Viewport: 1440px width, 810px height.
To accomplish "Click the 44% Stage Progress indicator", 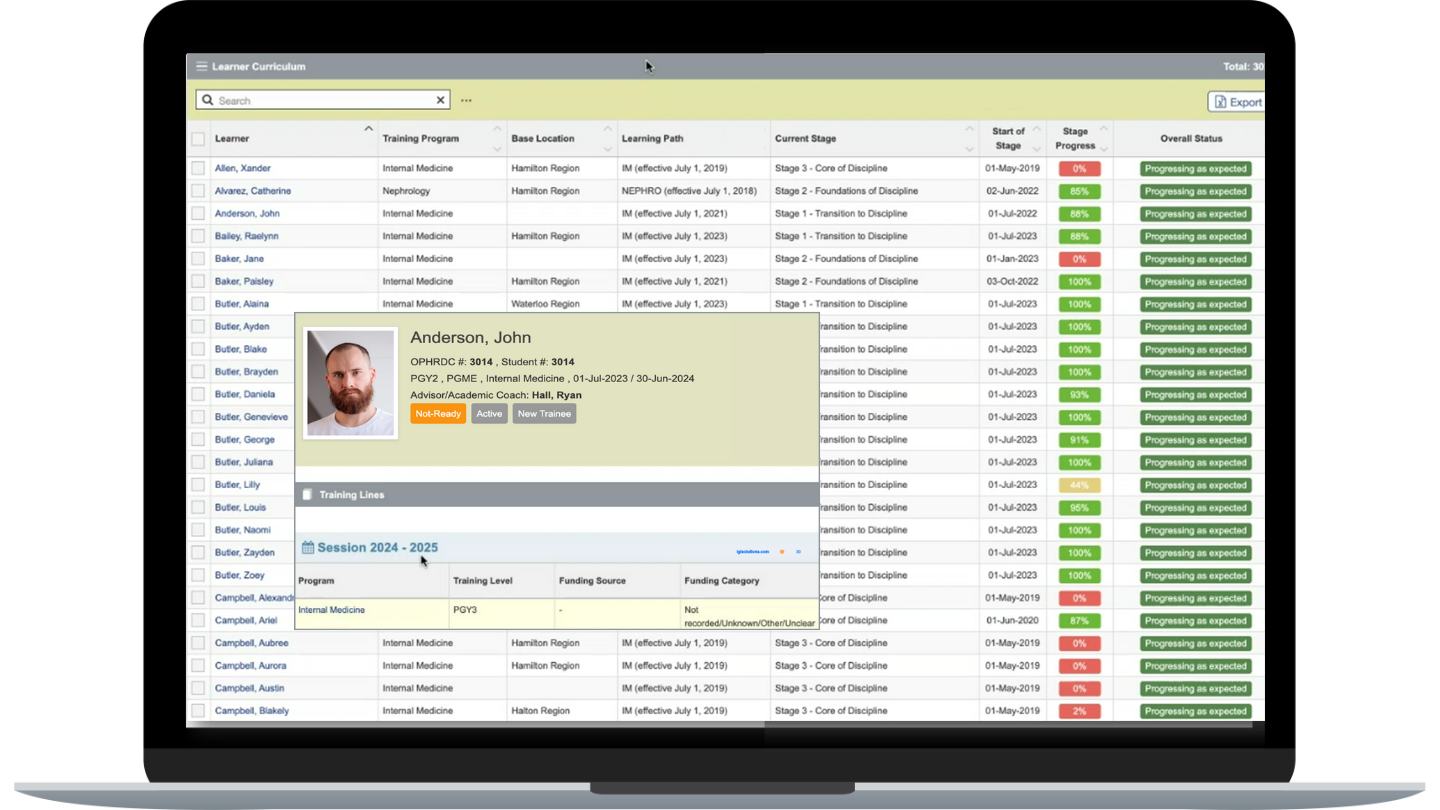I will (1080, 484).
